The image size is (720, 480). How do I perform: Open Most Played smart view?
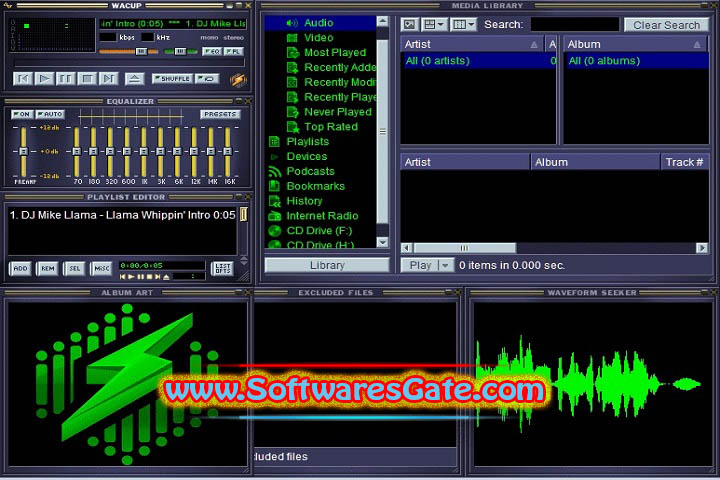click(335, 52)
